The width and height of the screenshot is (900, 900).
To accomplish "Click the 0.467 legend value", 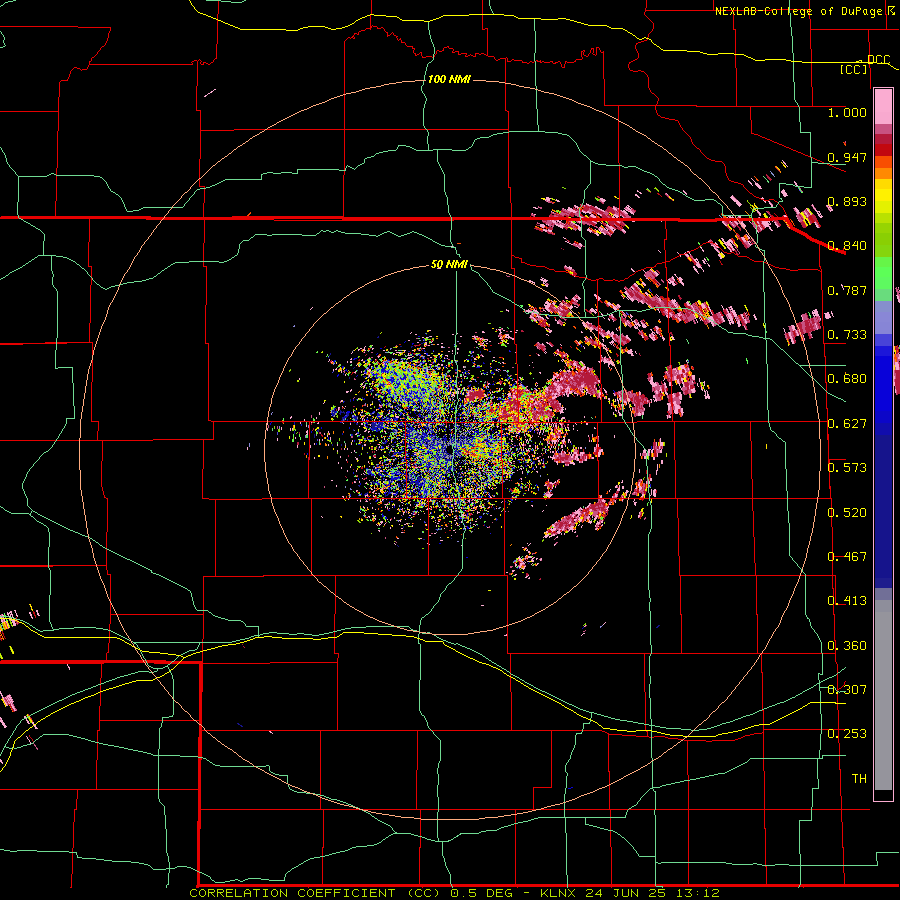I will pos(847,557).
